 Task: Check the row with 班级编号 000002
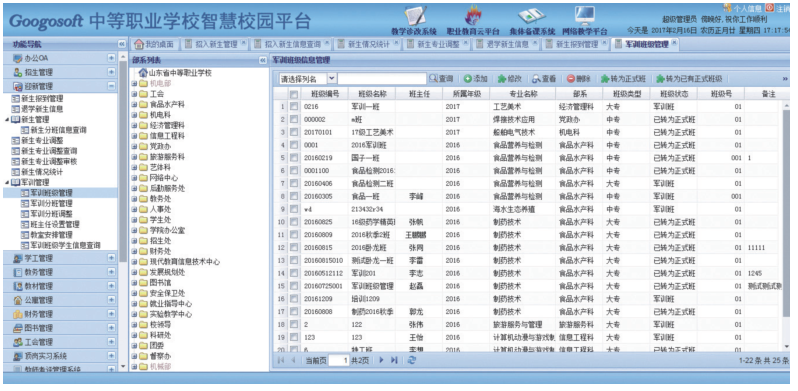click(x=294, y=120)
